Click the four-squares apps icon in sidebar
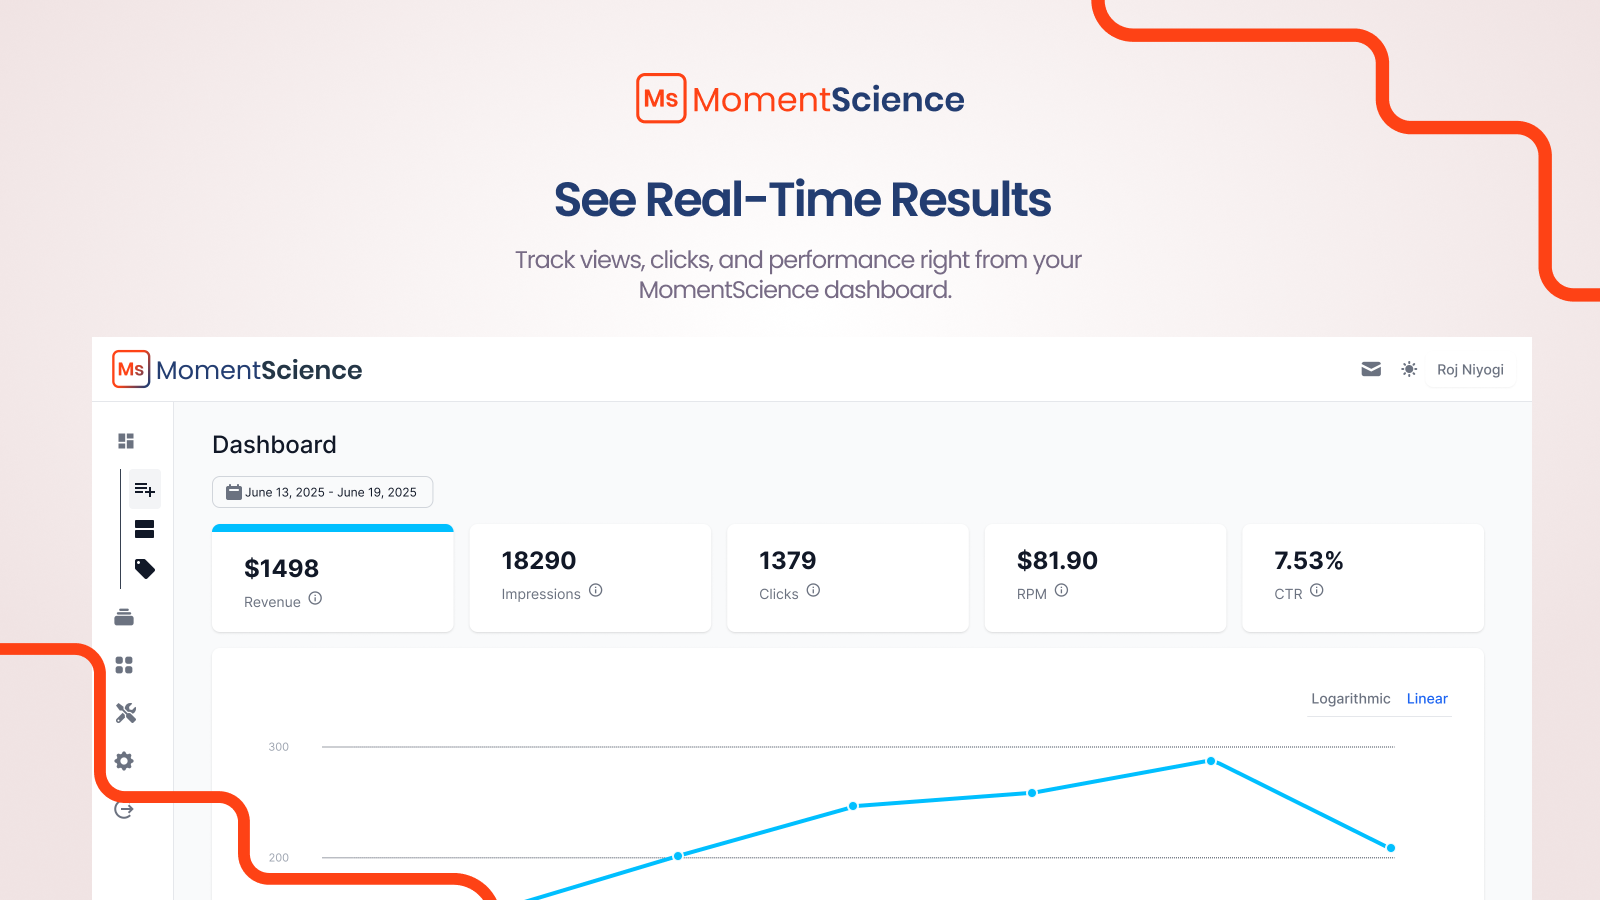The width and height of the screenshot is (1600, 900). (124, 665)
